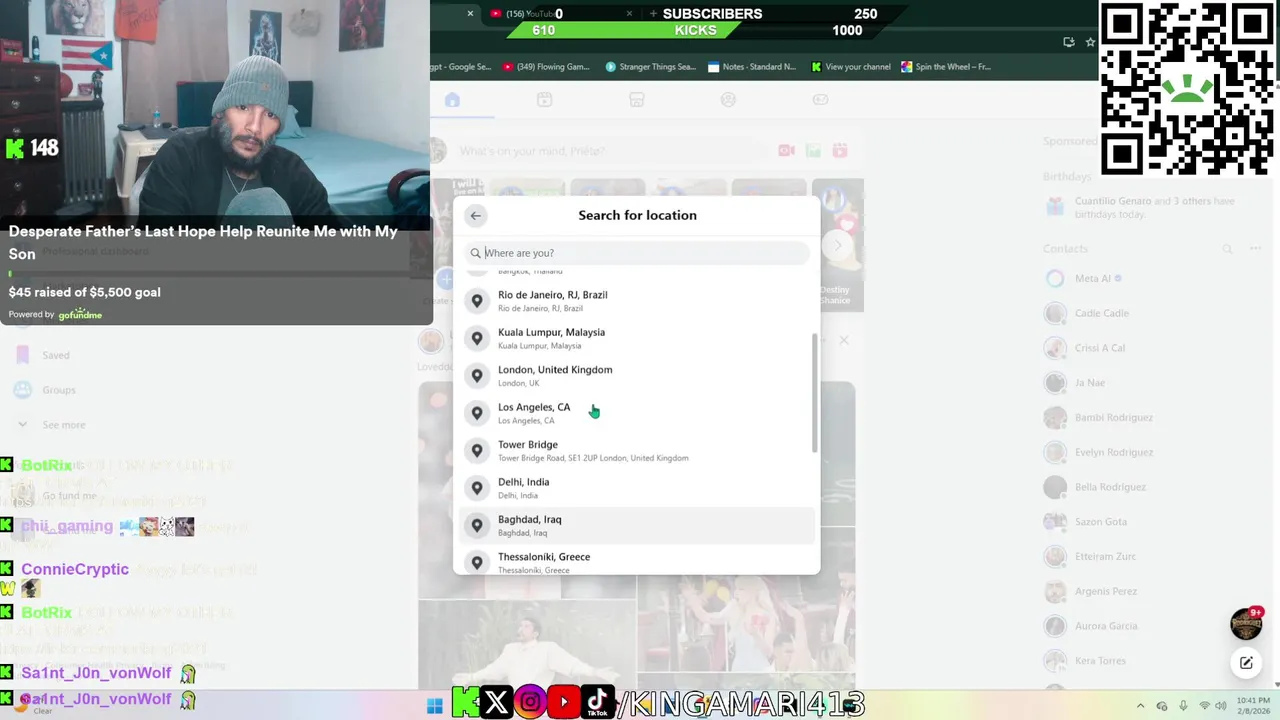This screenshot has width=1280, height=720.
Task: Go back using the dialog's arrow button
Action: [x=476, y=215]
